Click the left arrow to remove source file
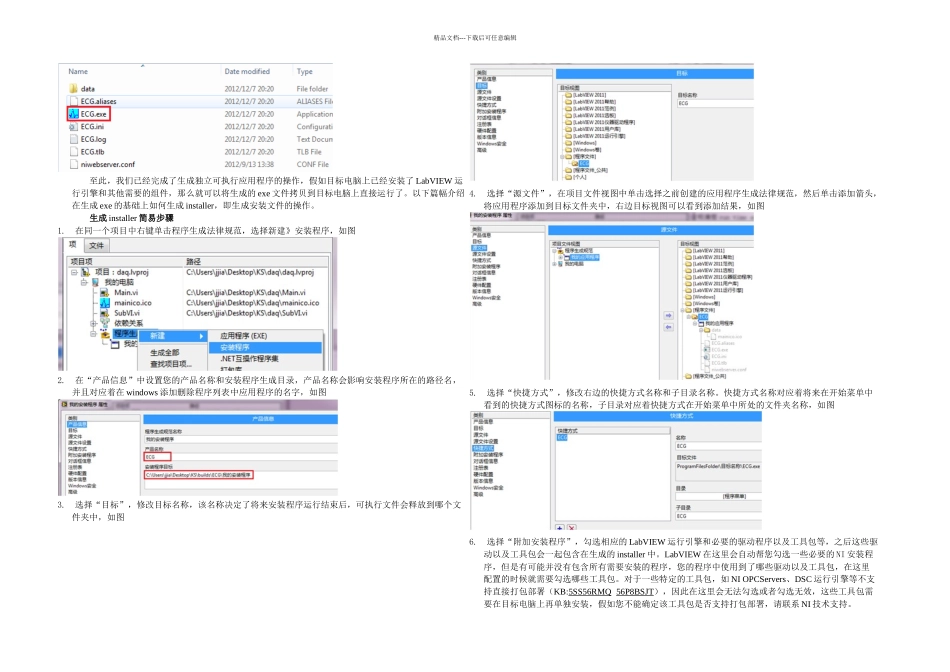Screen dimensions: 950x672 [668, 327]
